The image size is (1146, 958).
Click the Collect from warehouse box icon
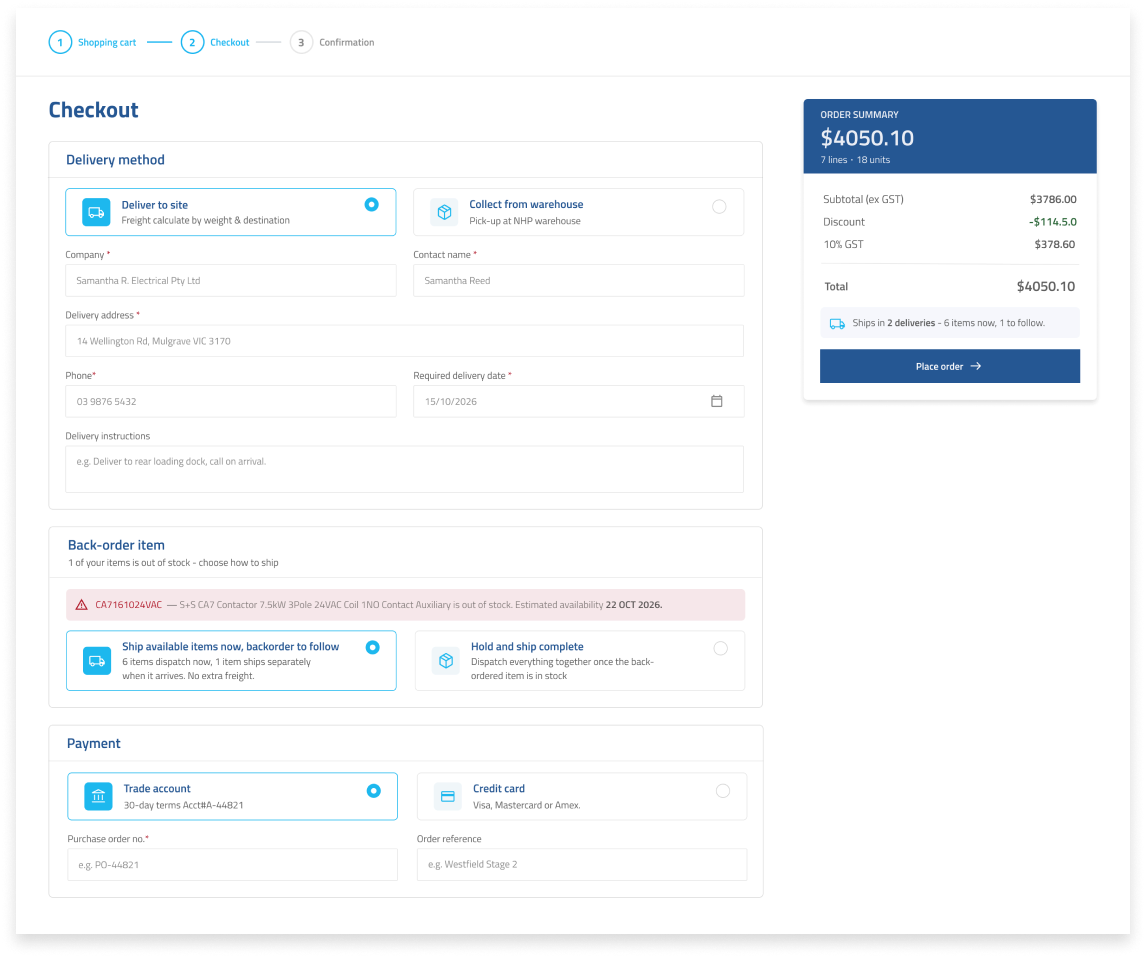(444, 212)
